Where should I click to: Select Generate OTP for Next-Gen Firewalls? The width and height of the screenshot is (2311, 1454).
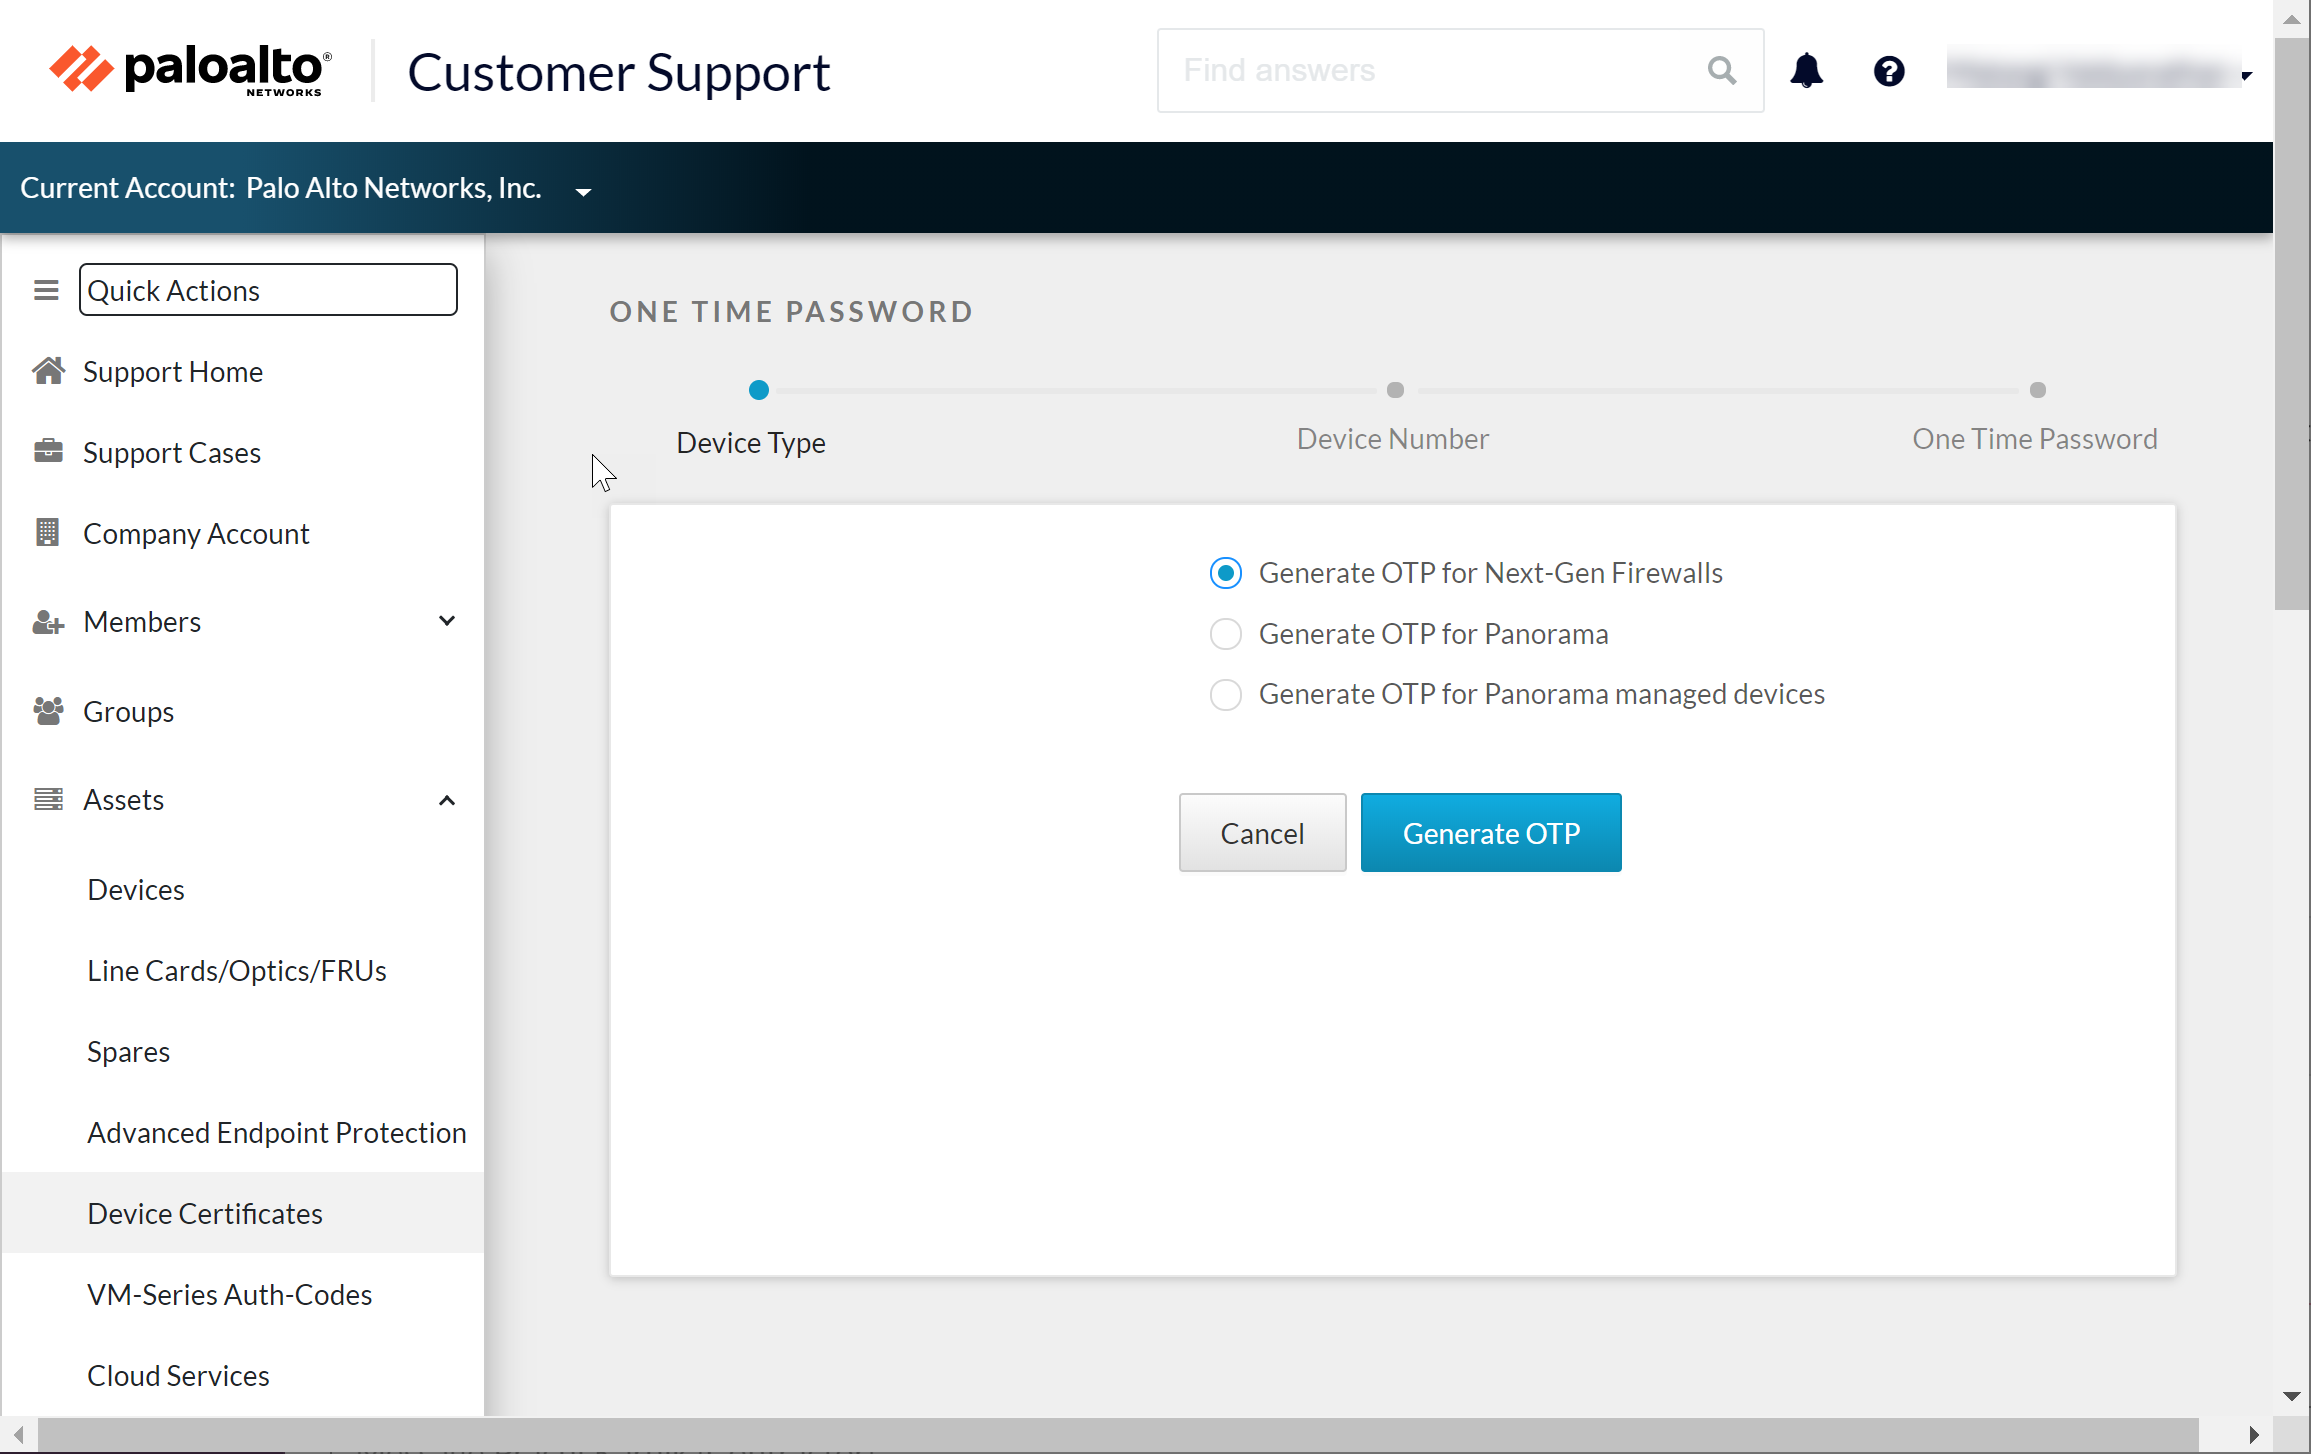[1225, 573]
